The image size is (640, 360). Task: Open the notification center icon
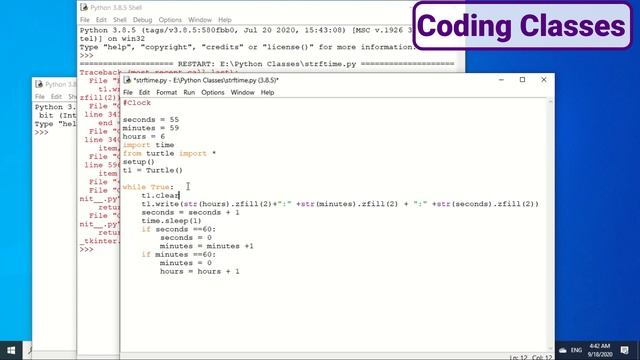coord(624,350)
